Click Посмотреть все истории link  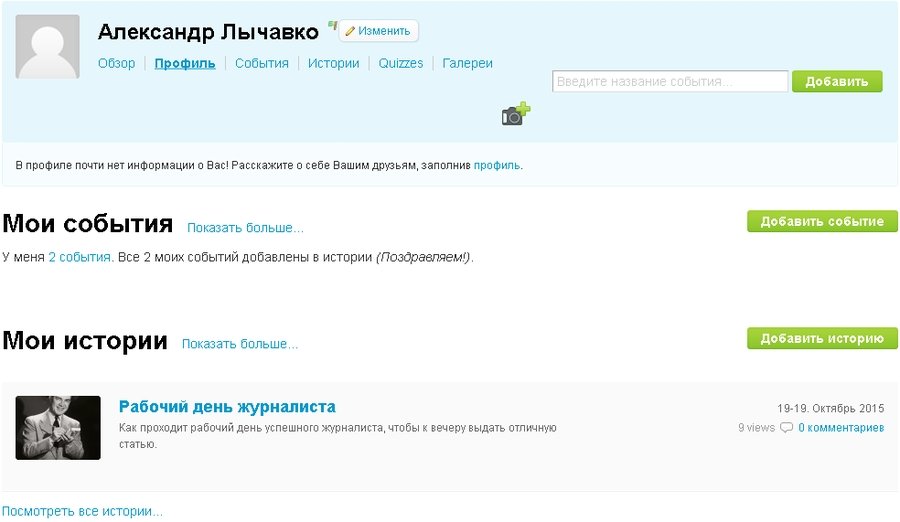click(x=82, y=511)
